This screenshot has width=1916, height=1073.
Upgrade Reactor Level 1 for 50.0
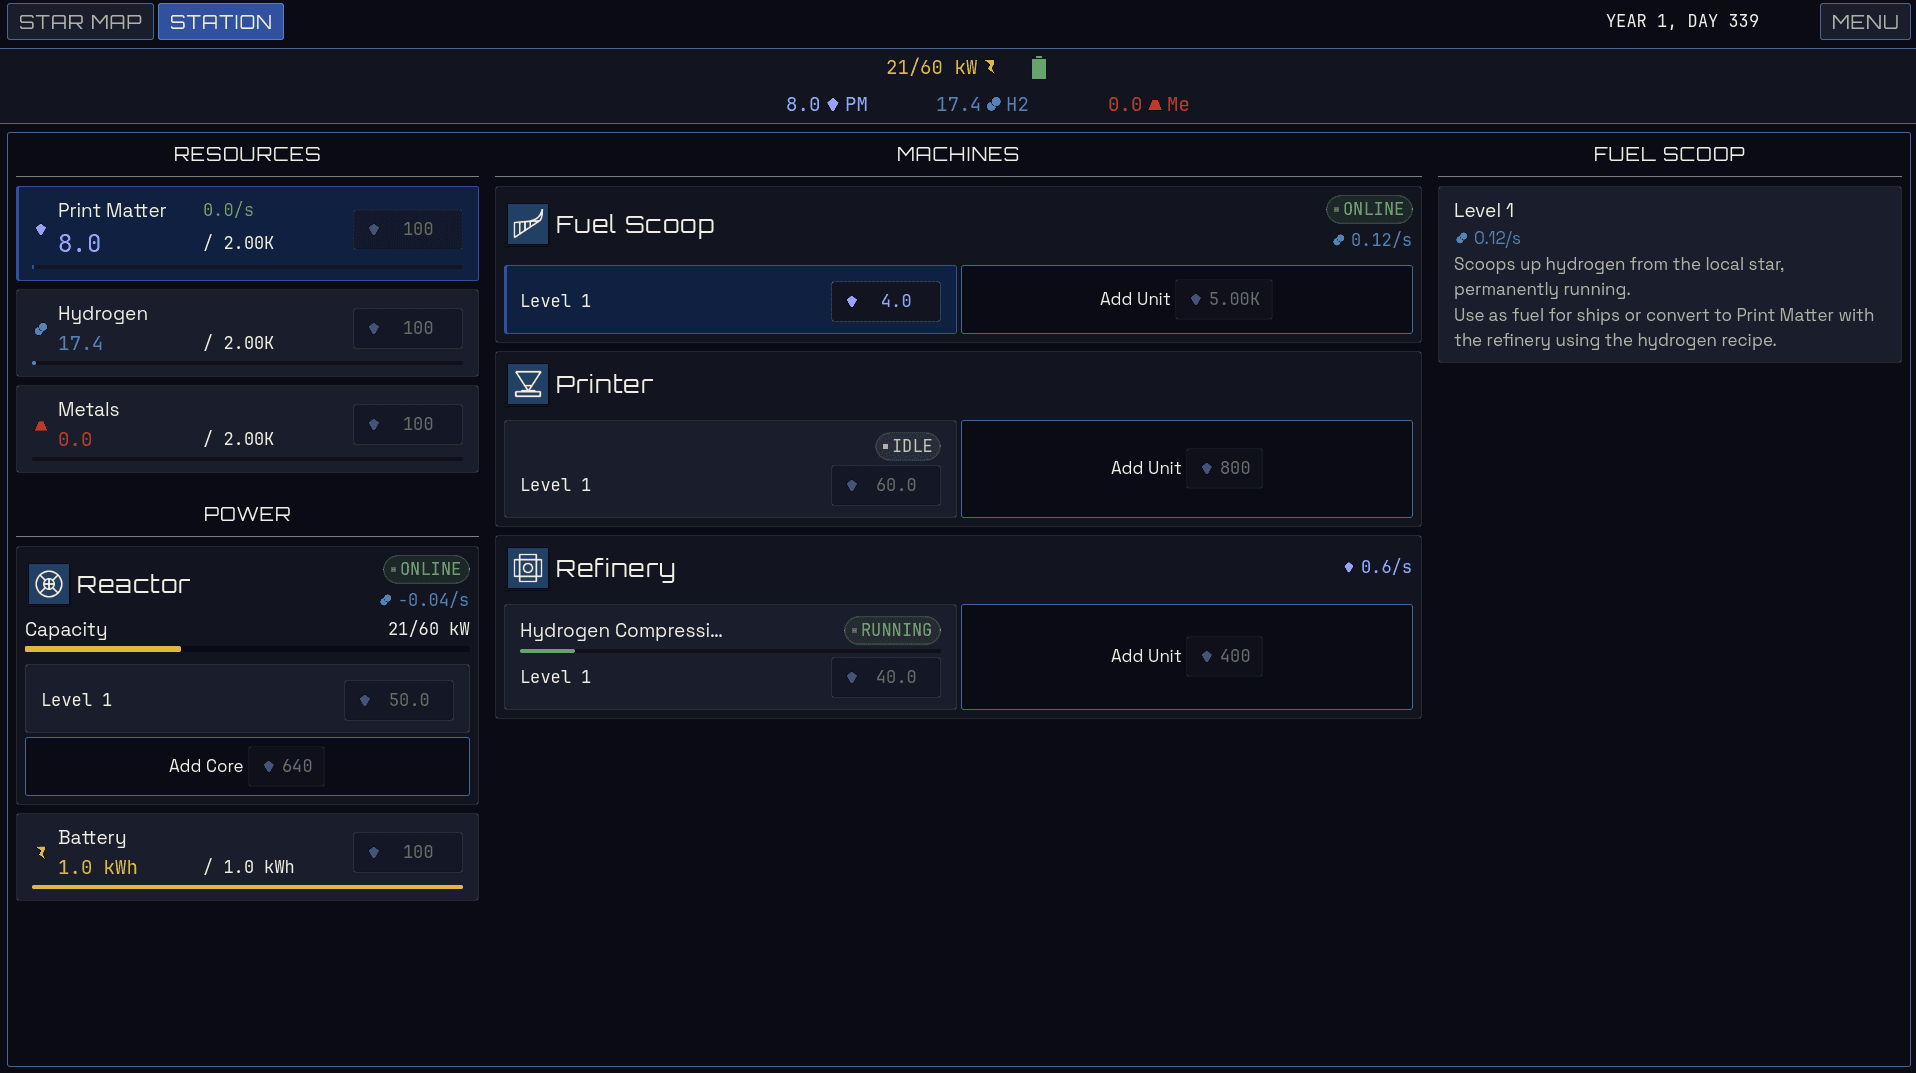click(x=399, y=700)
